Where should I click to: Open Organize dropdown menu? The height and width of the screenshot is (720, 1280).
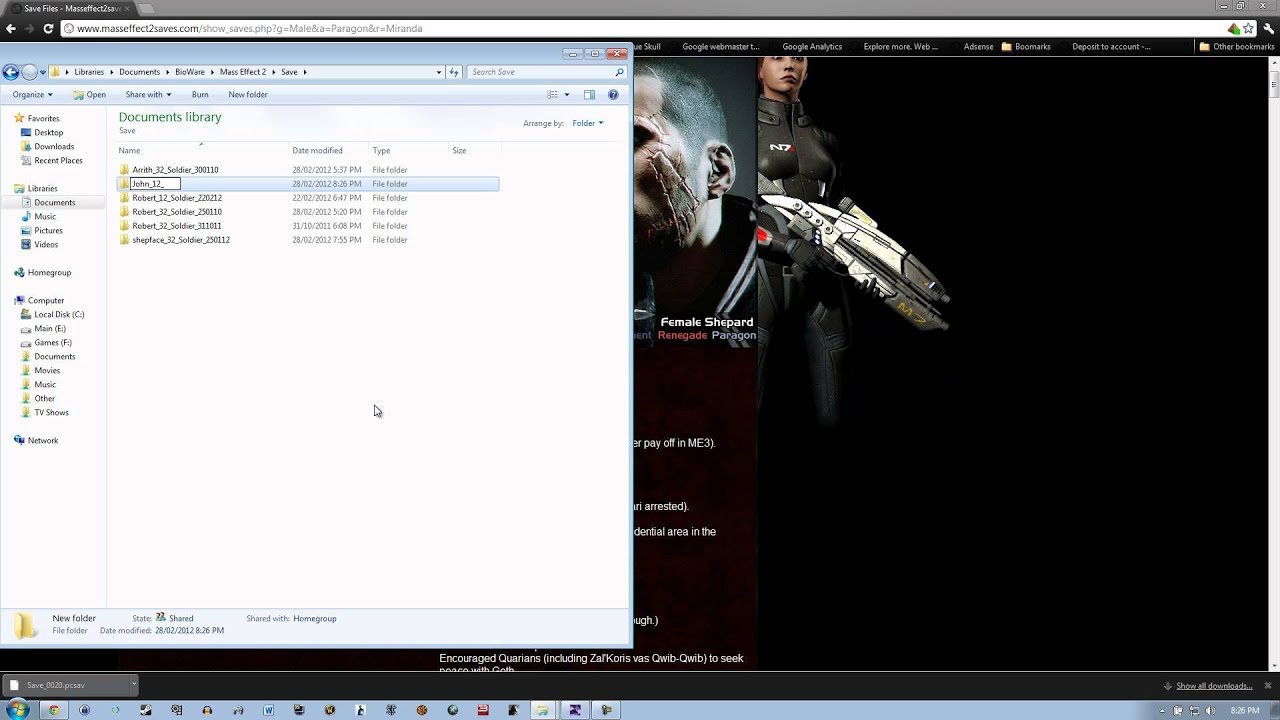pos(32,95)
